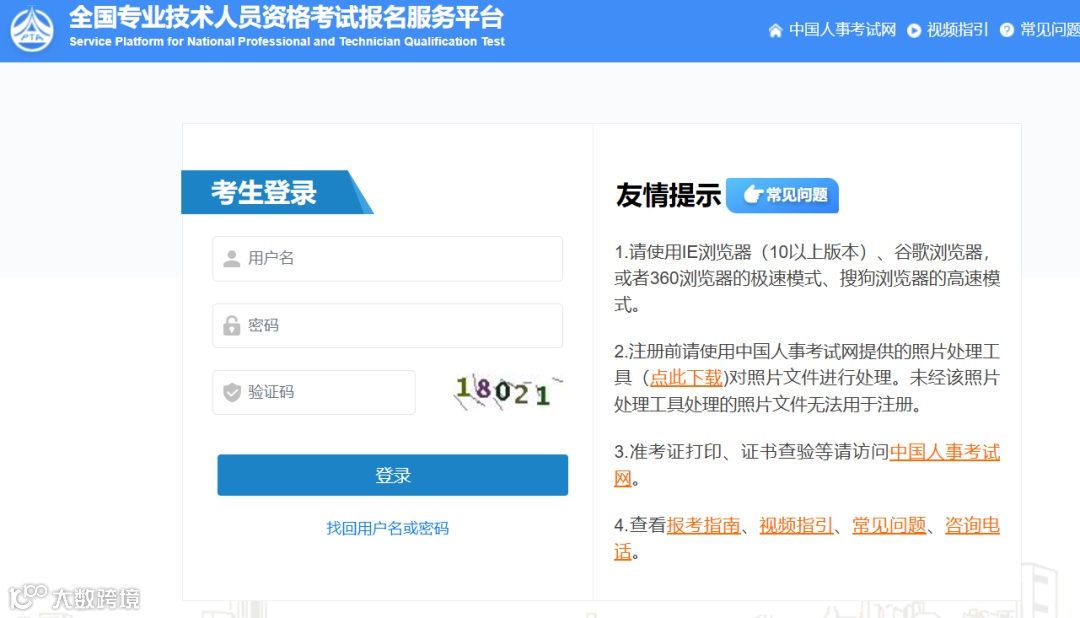This screenshot has width=1080, height=618.
Task: Open the 点此下载 photo tool link
Action: pos(686,378)
